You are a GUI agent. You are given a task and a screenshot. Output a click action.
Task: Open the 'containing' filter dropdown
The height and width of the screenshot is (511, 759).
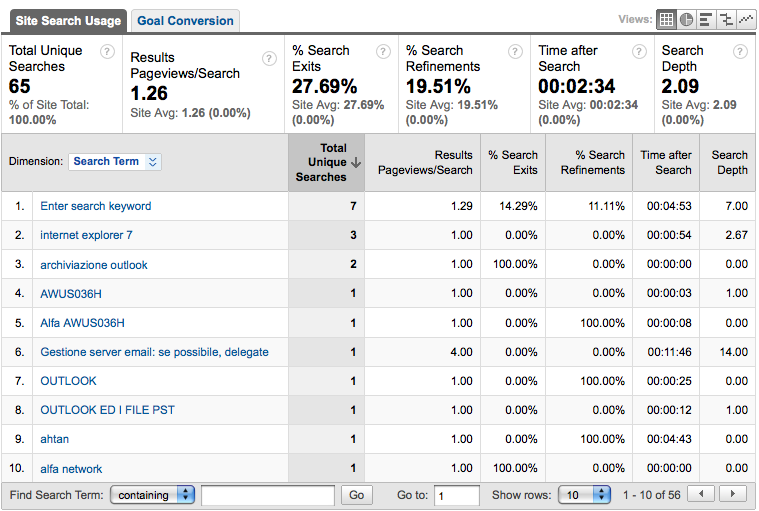coord(152,495)
